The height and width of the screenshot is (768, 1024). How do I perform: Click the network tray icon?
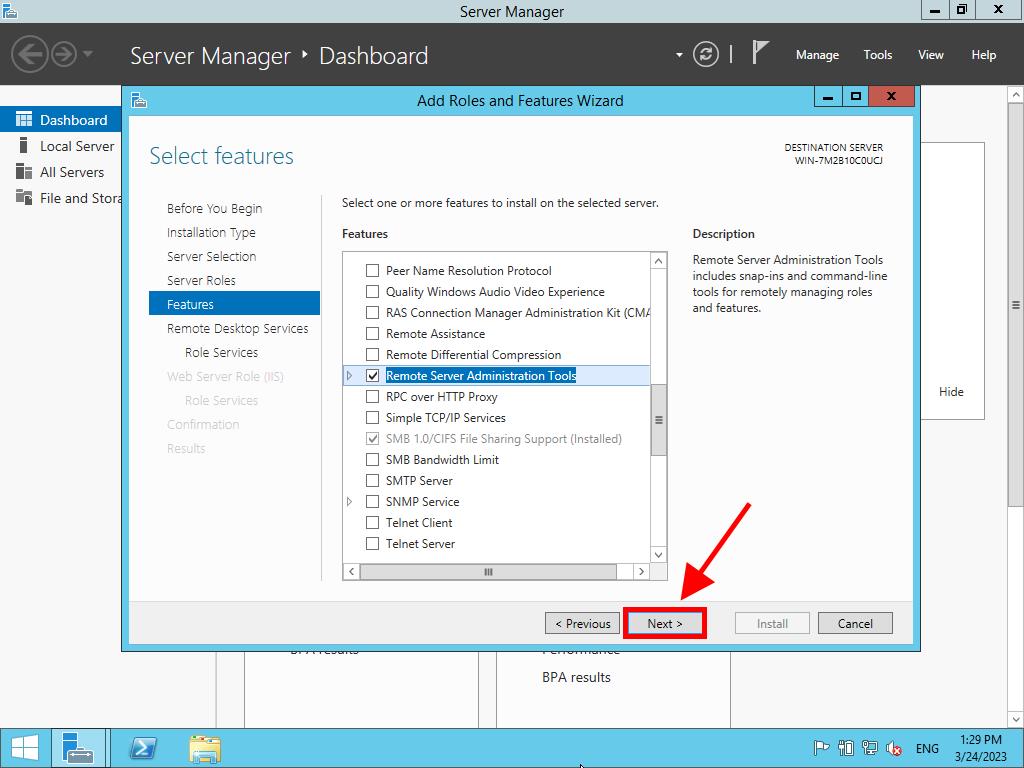869,748
